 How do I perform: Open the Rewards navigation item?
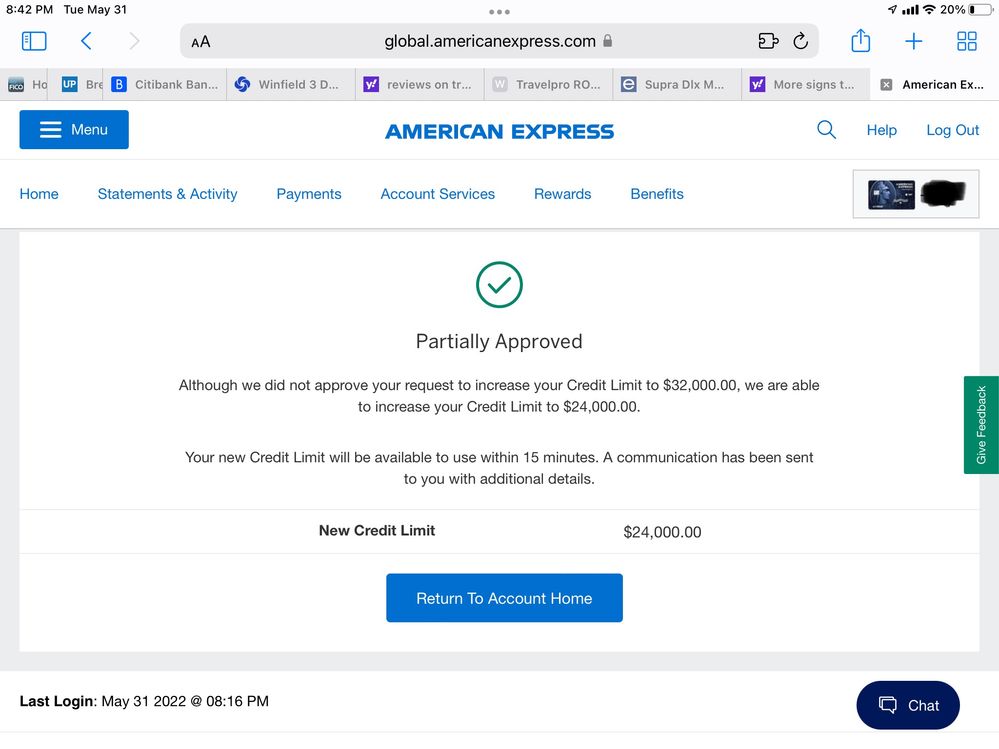[x=562, y=194]
